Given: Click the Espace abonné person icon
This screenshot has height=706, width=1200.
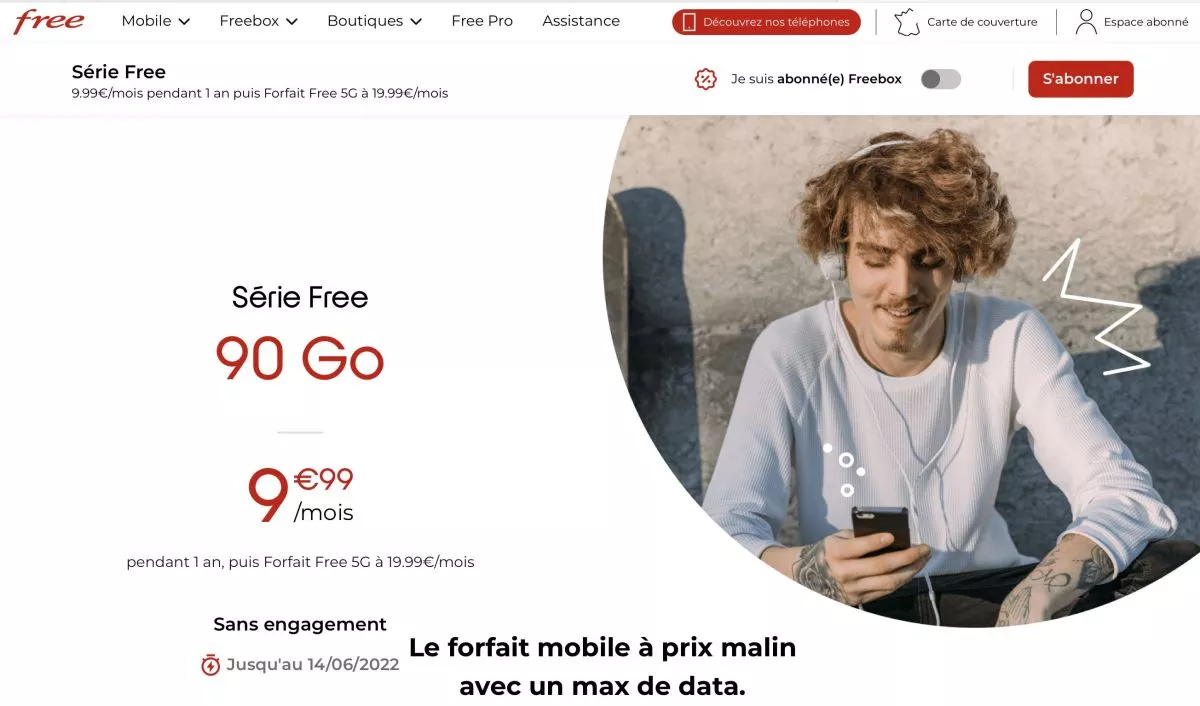Looking at the screenshot, I should click(1086, 22).
